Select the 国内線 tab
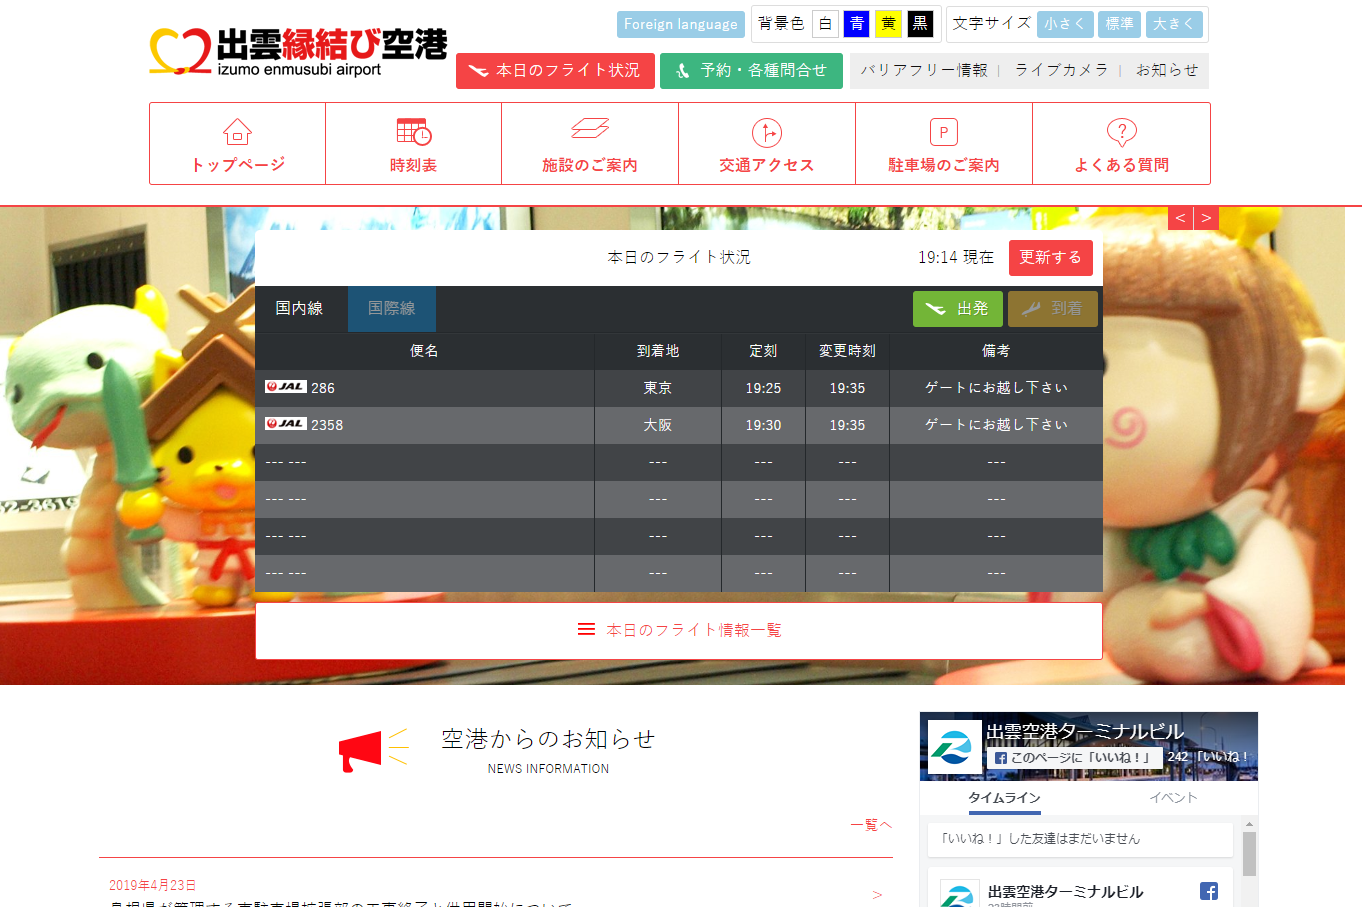Viewport: 1362px width, 907px height. click(300, 309)
